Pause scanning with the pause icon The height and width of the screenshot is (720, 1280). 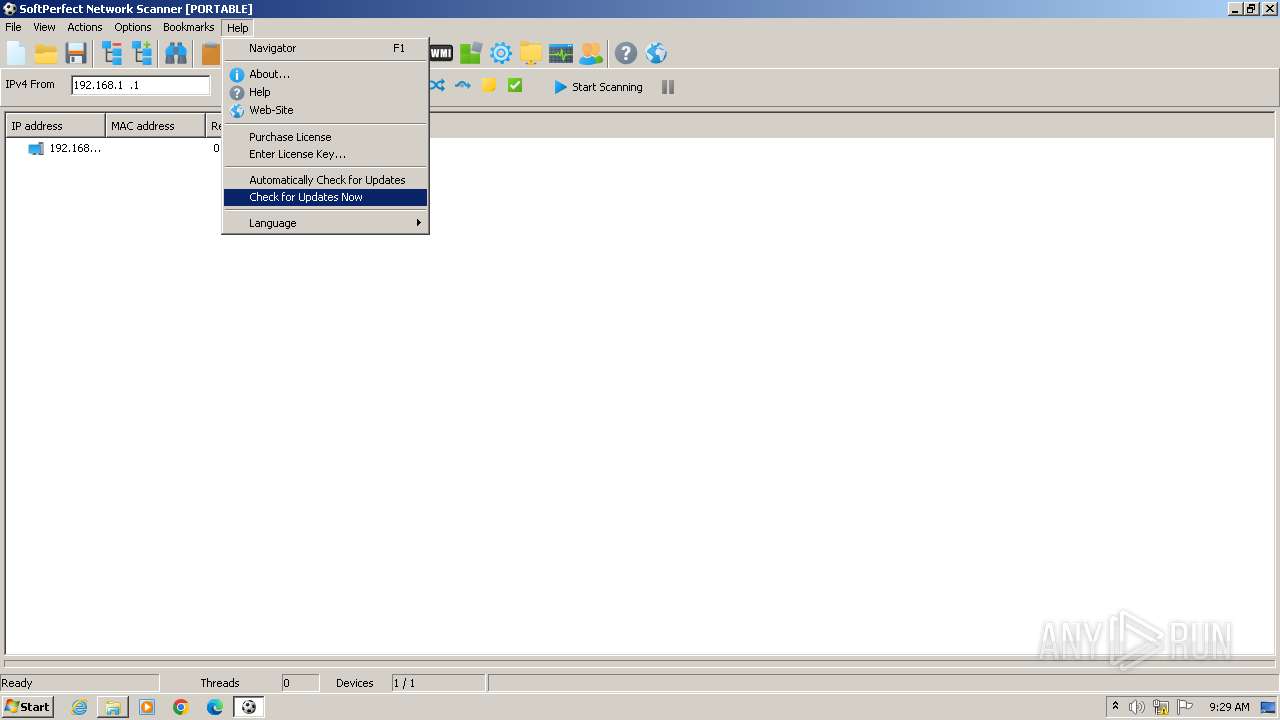(668, 87)
